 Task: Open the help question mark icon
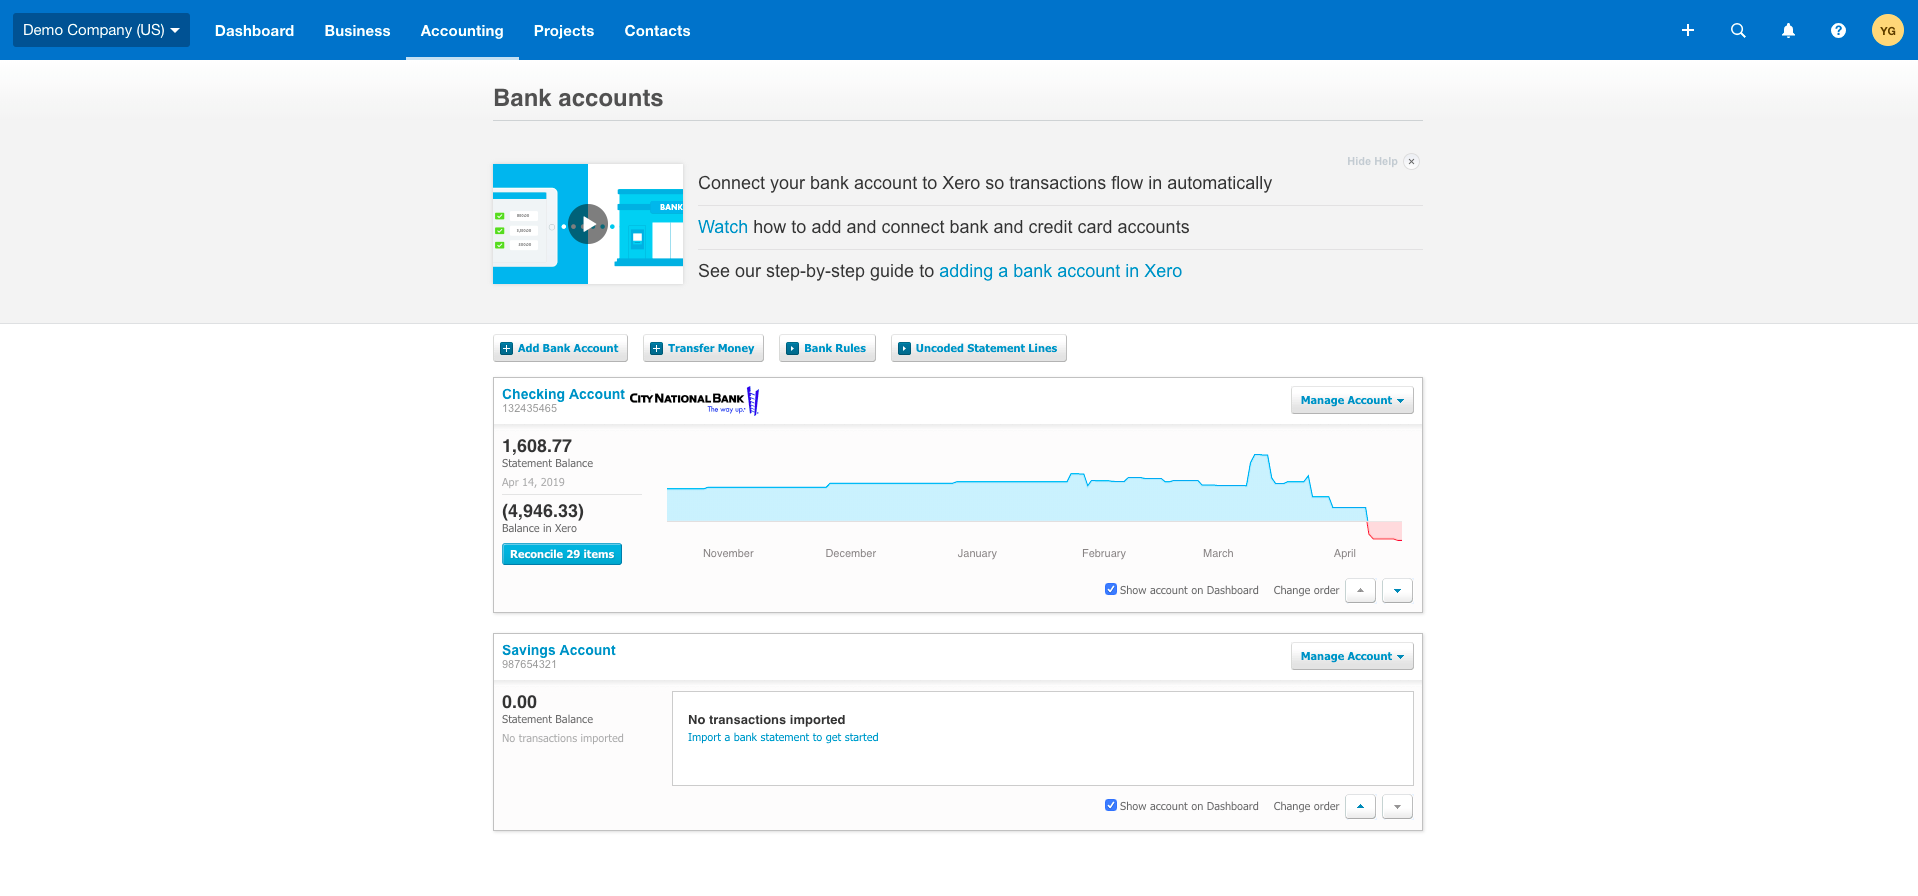click(x=1838, y=30)
